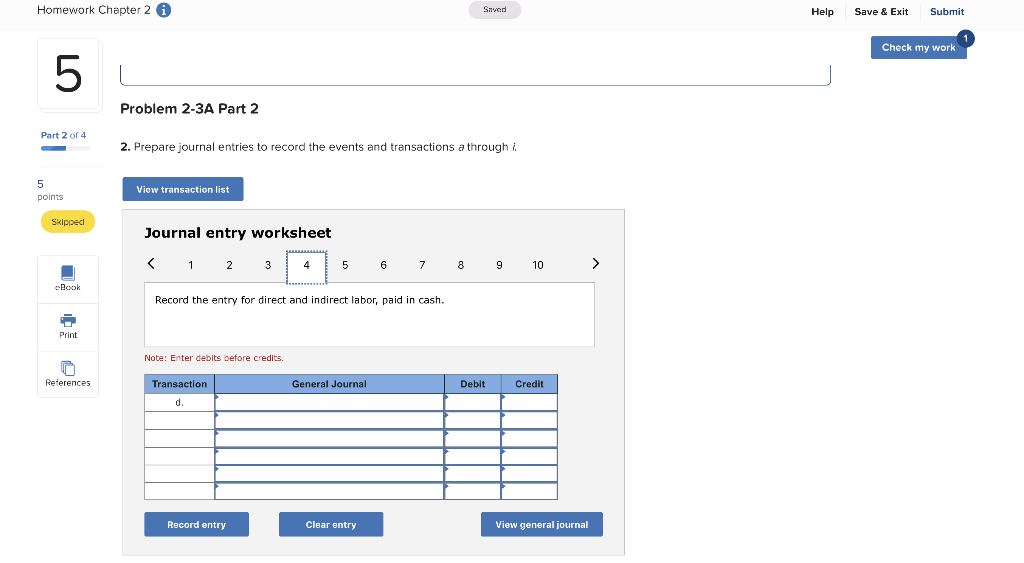Viewport: 1024px width, 563px height.
Task: Select journal entry tab 9
Action: [x=499, y=265]
